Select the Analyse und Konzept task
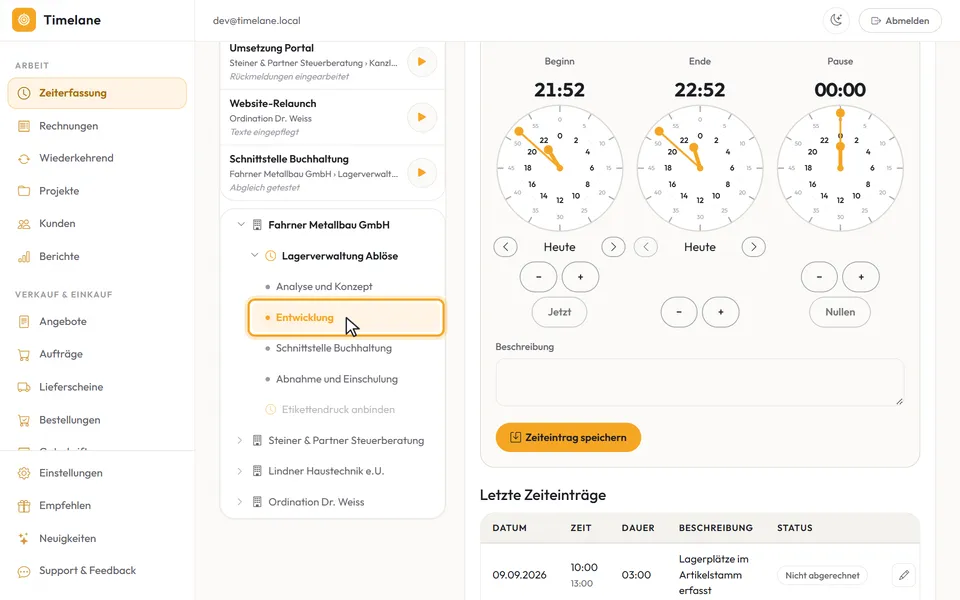This screenshot has height=600, width=960. click(x=346, y=287)
